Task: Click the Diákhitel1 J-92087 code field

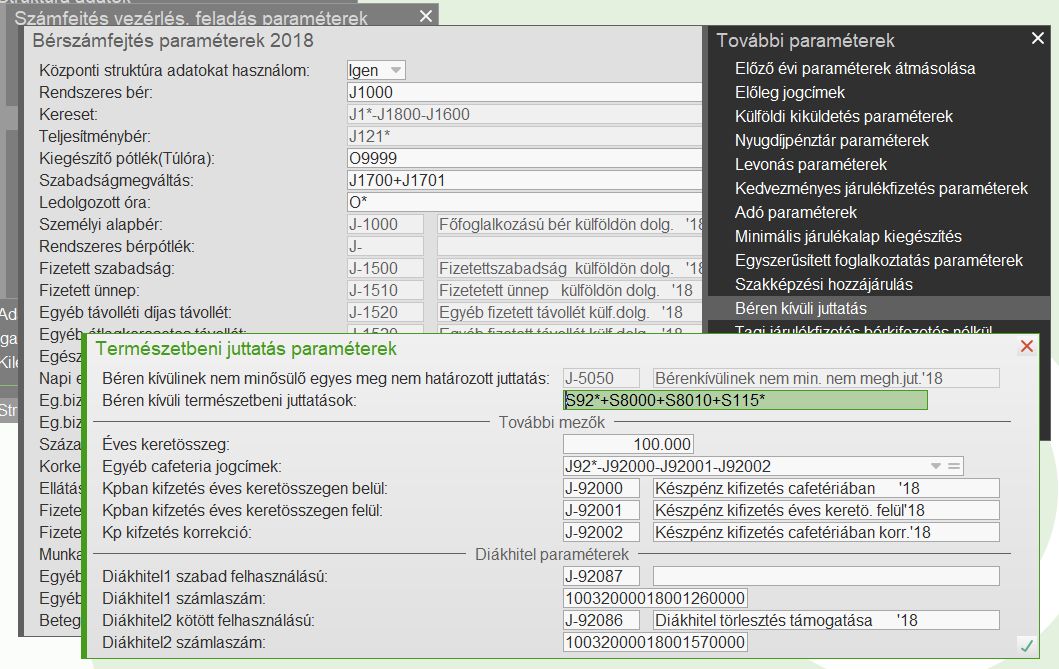Action: tap(602, 576)
